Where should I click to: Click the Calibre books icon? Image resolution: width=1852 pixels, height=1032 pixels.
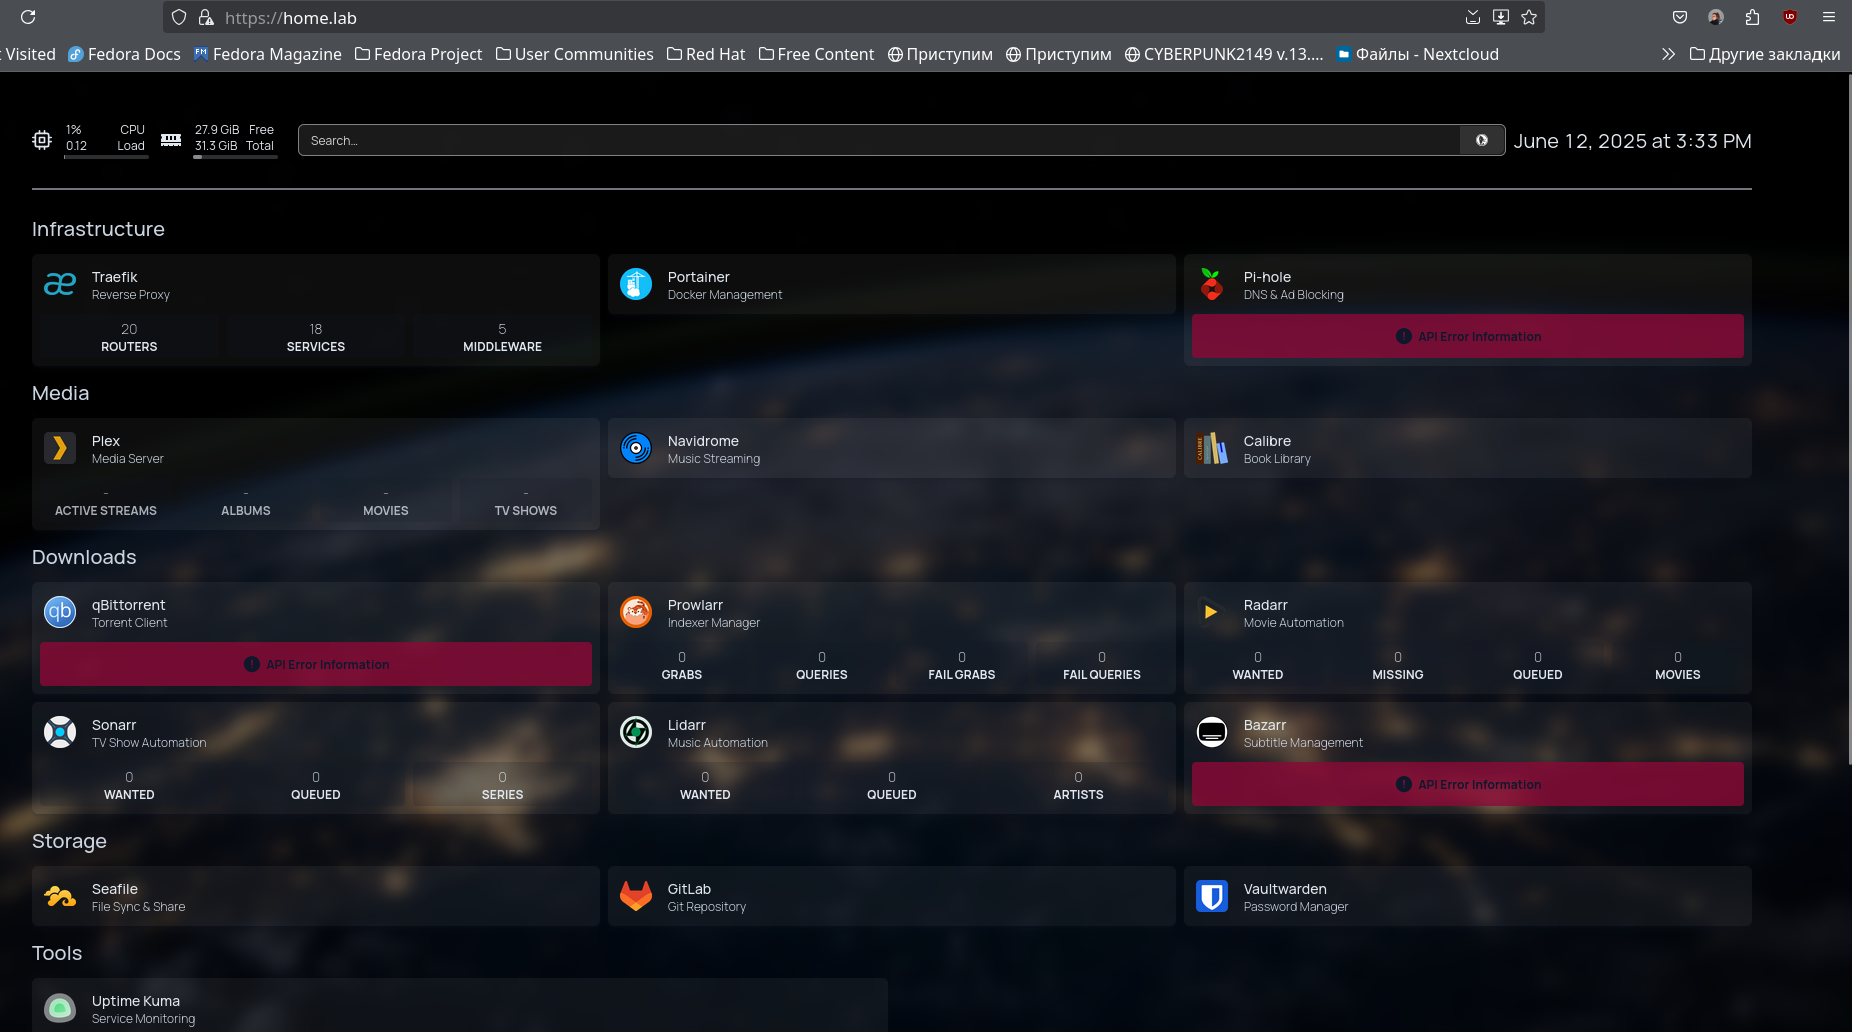coord(1212,448)
